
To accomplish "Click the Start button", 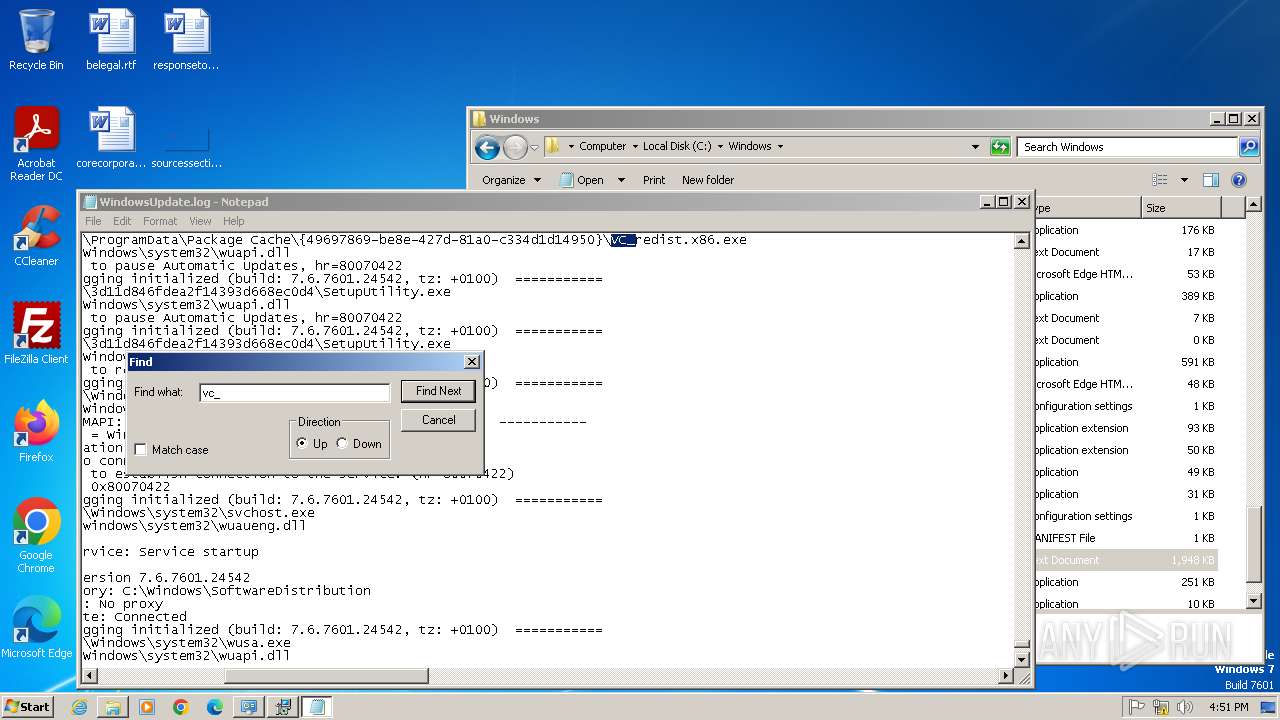I will [x=28, y=707].
